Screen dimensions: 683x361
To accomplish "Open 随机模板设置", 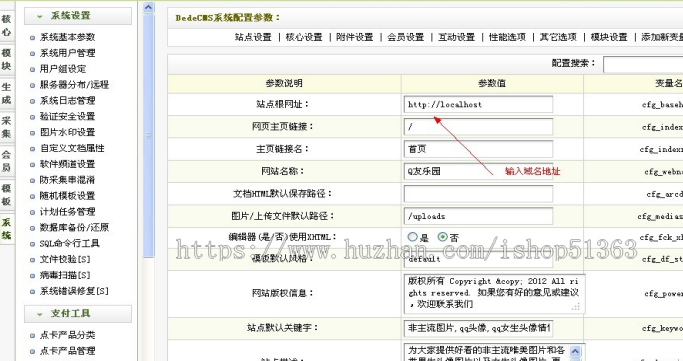I will [68, 196].
